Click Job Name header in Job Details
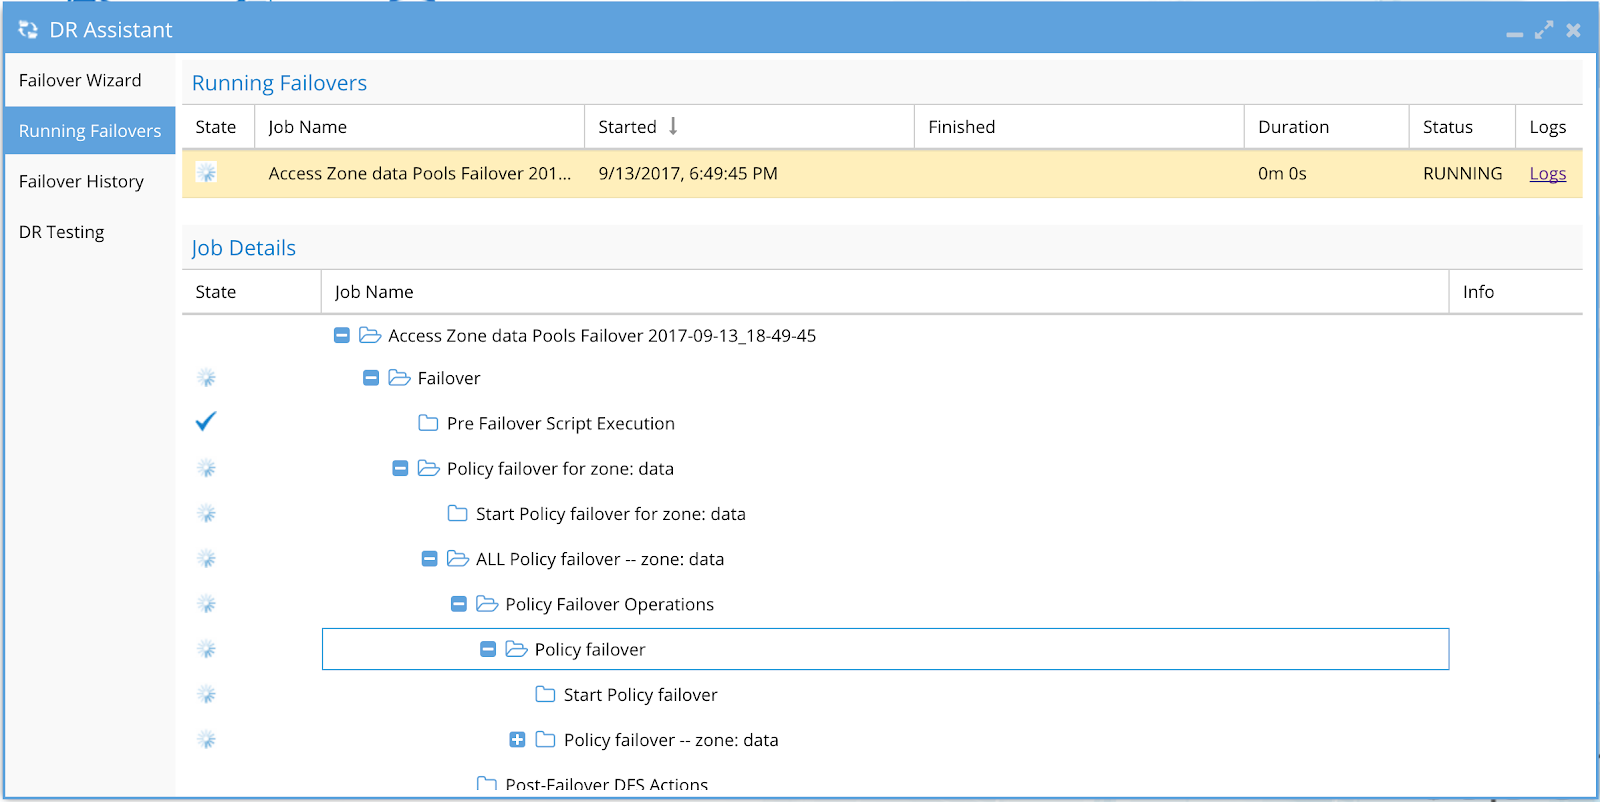The image size is (1600, 802). coord(885,292)
